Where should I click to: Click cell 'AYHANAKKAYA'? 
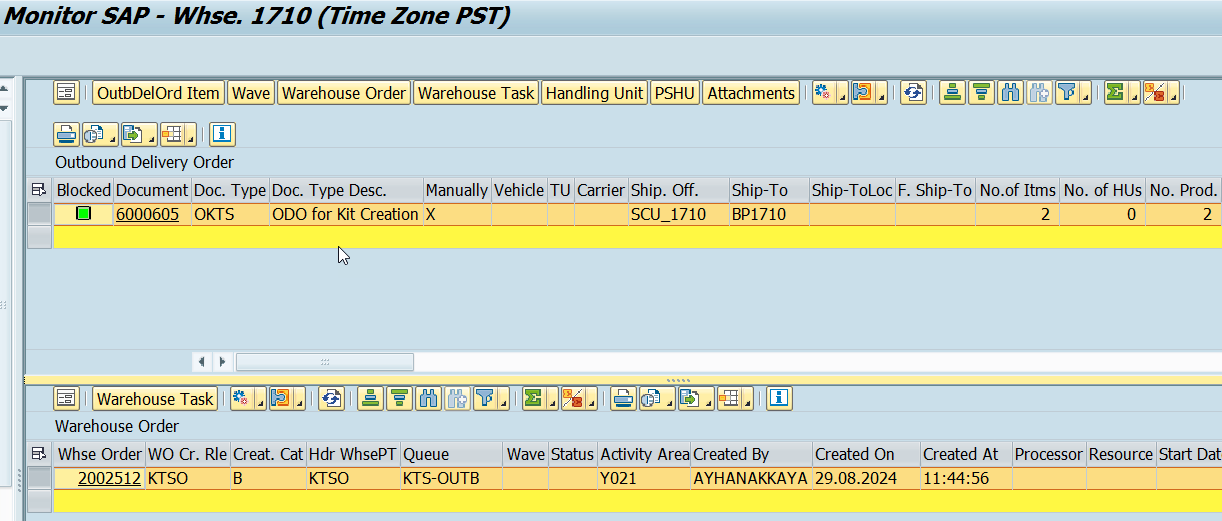pyautogui.click(x=750, y=478)
